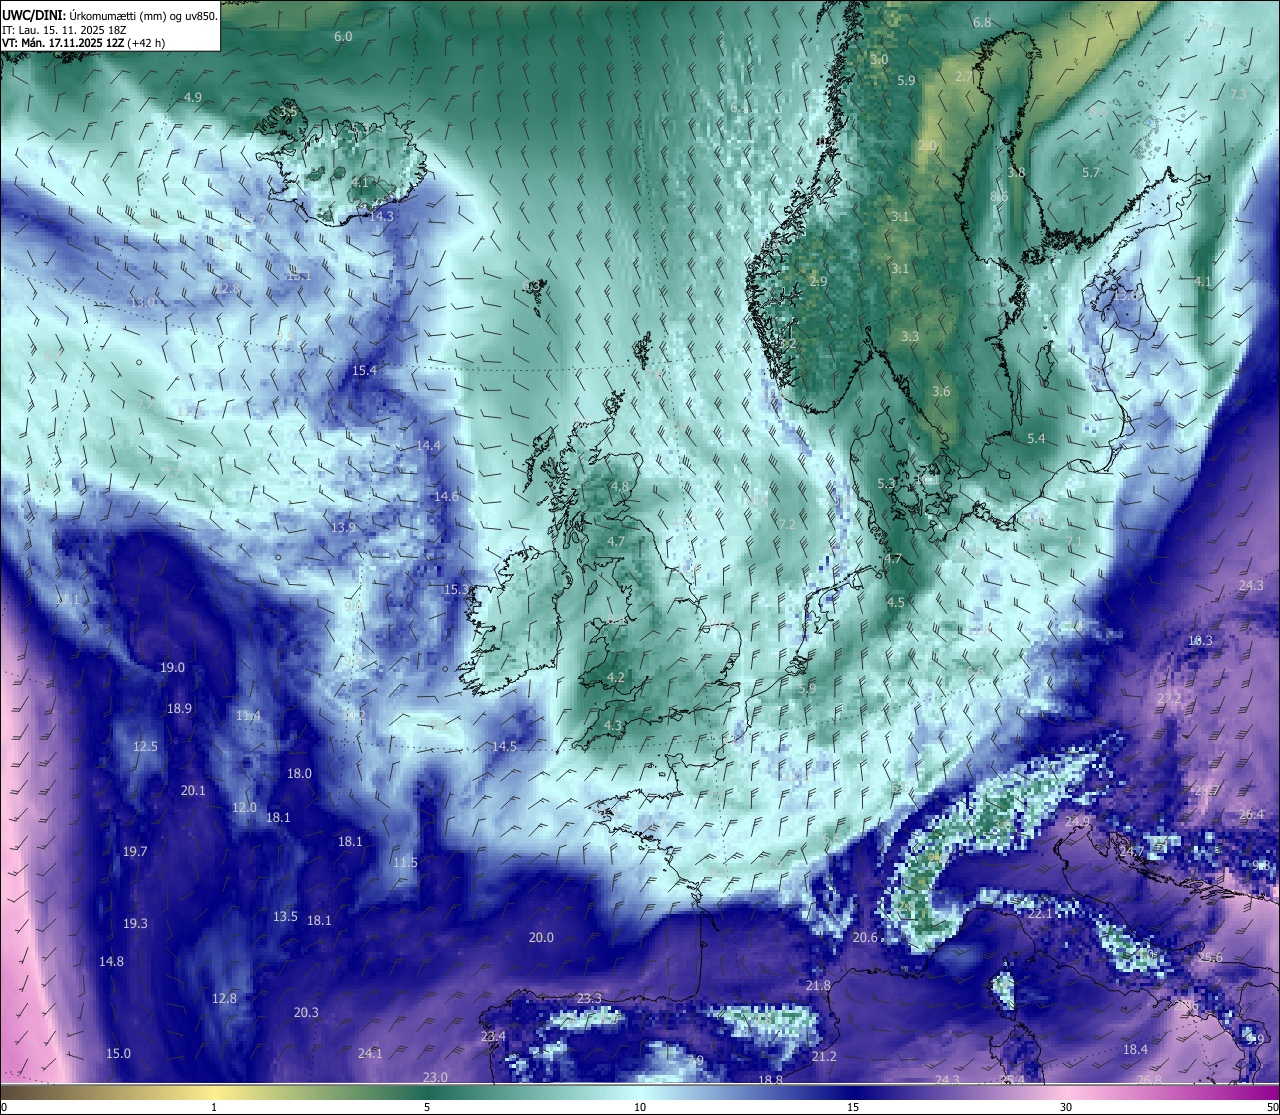Image resolution: width=1280 pixels, height=1115 pixels.
Task: Click the 20.1 map value
Action: pos(193,790)
